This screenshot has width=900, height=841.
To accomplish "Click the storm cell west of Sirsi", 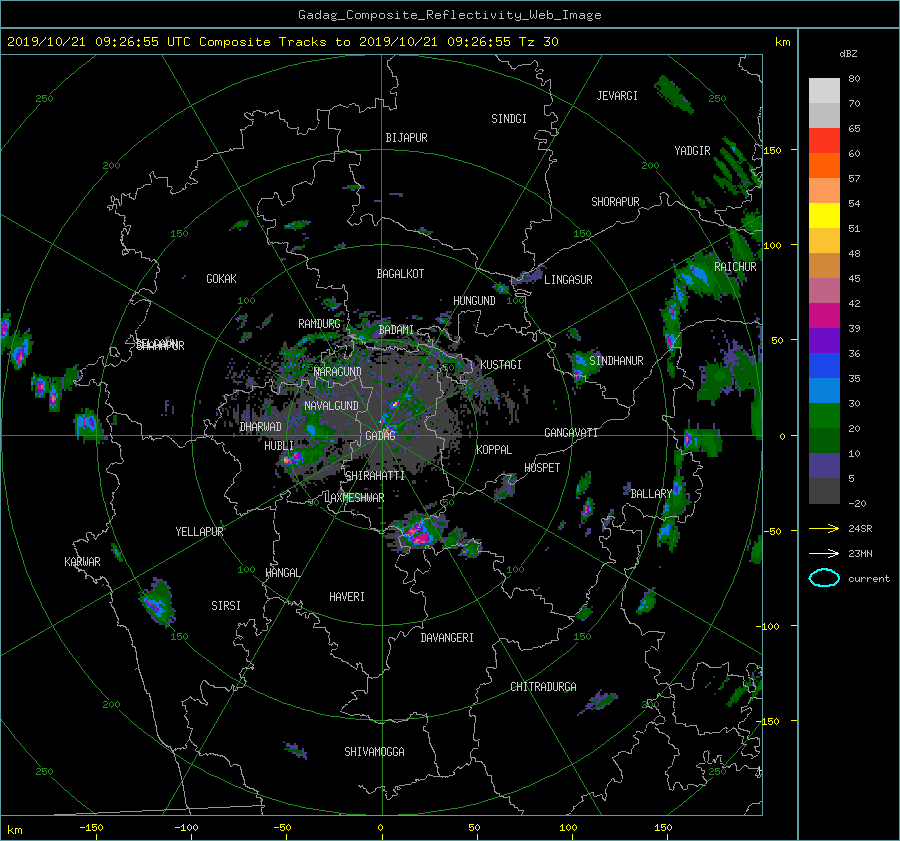I will point(156,602).
